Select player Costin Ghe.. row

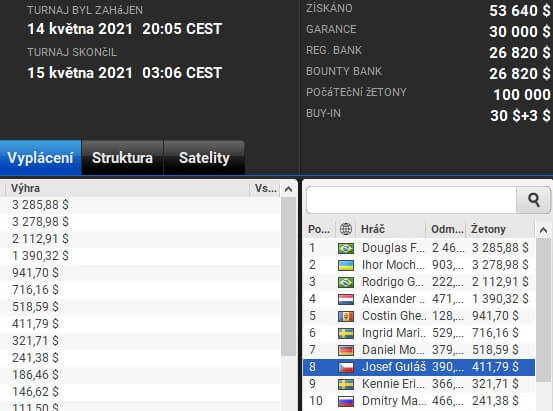pos(419,316)
